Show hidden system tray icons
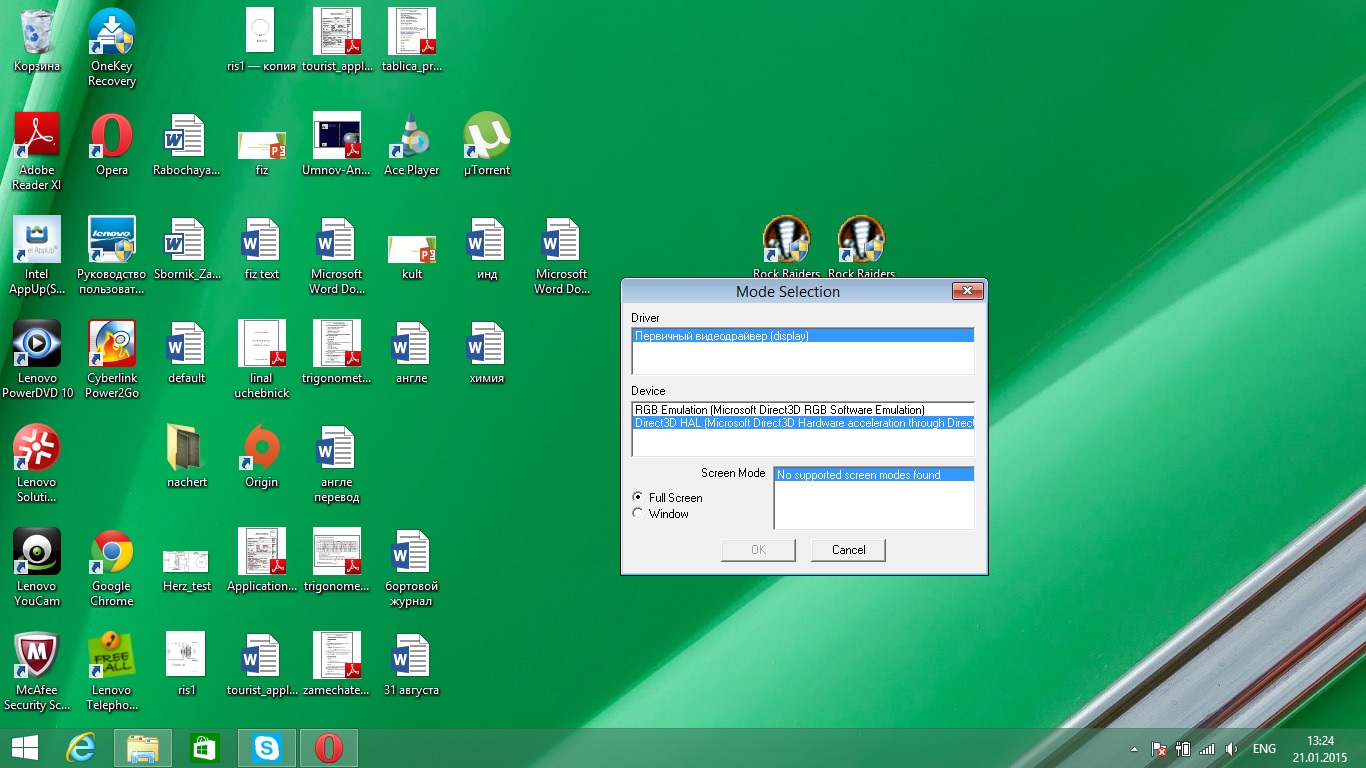 (1134, 749)
